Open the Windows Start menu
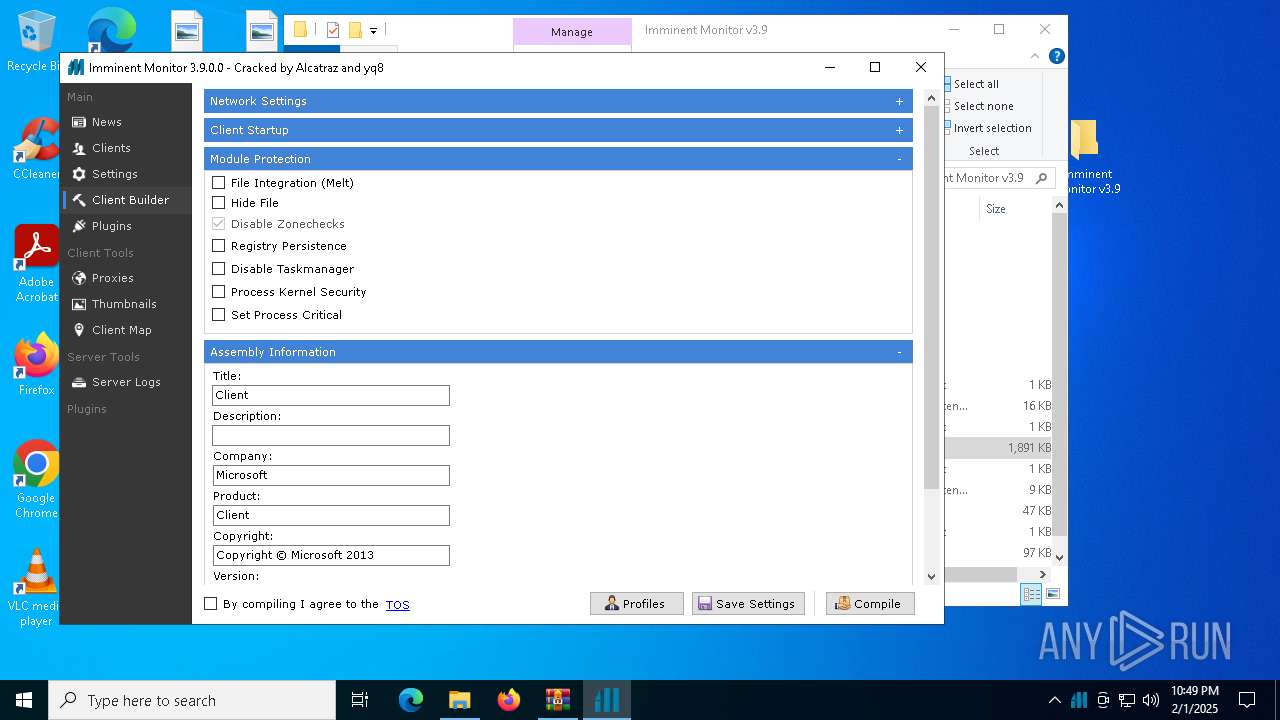Viewport: 1280px width, 720px height. (x=24, y=700)
